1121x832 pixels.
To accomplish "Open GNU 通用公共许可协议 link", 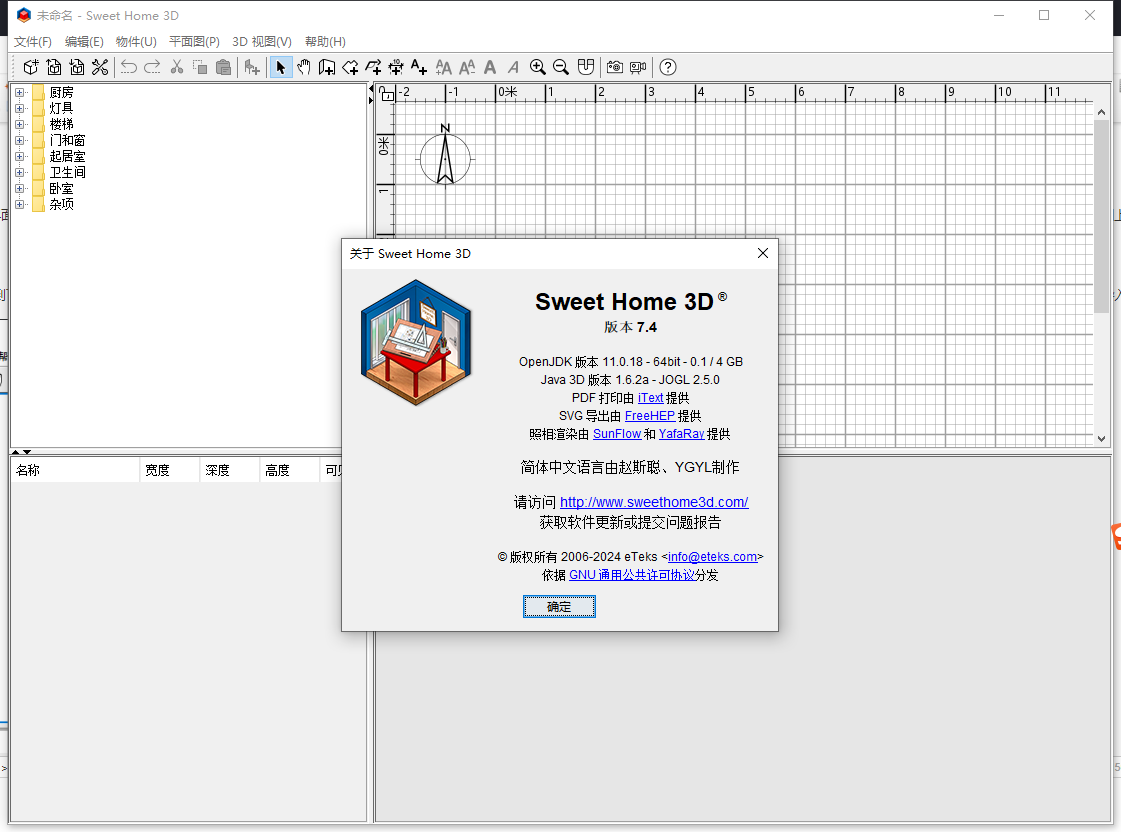I will (632, 575).
